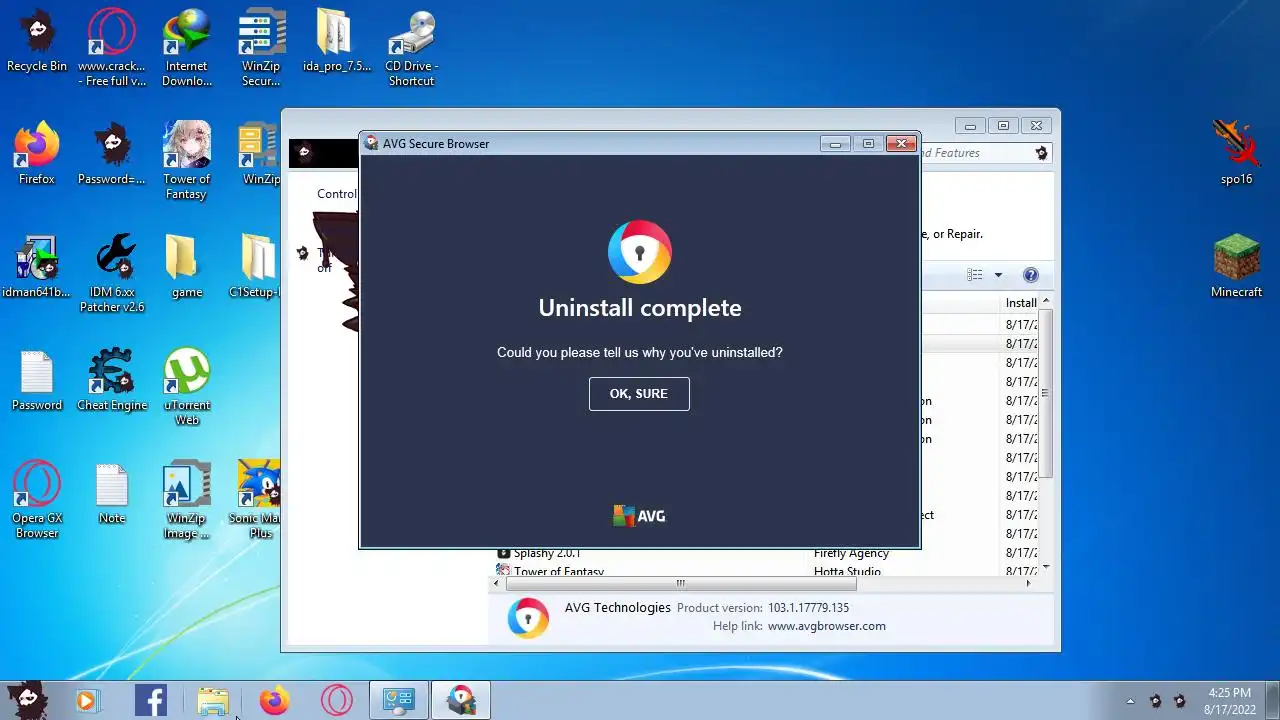Open CD Drive - Shortcut icon
1280x720 pixels.
pos(411,48)
